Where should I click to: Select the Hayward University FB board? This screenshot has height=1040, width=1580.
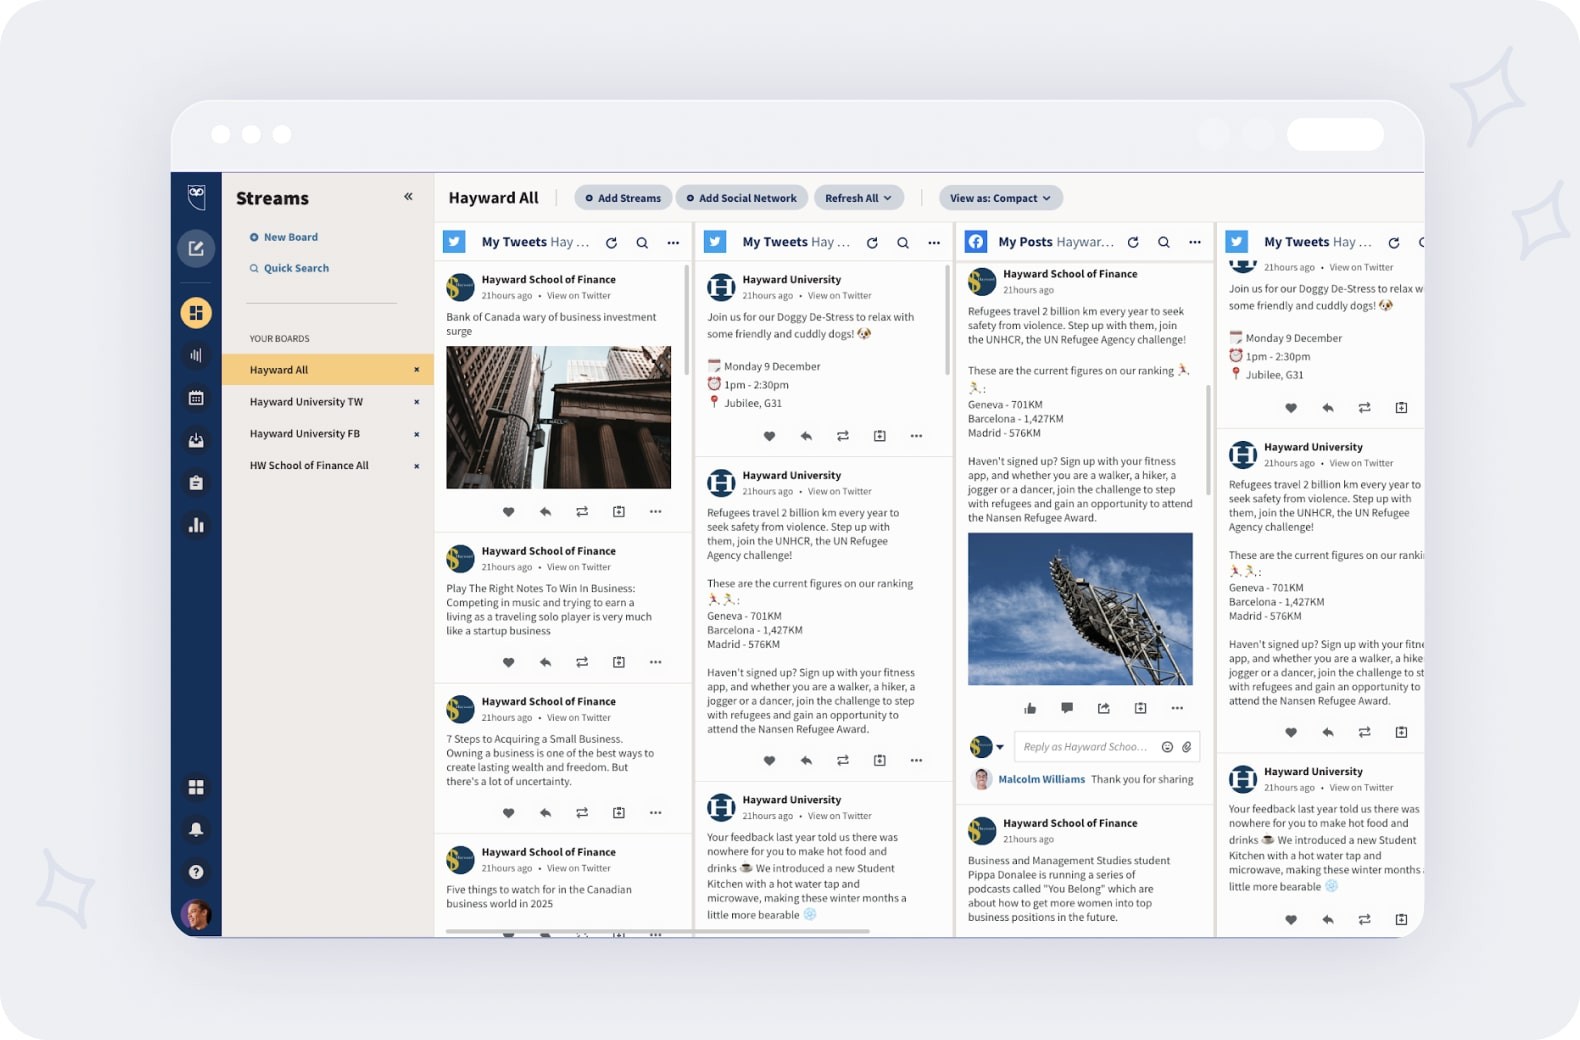tap(328, 434)
